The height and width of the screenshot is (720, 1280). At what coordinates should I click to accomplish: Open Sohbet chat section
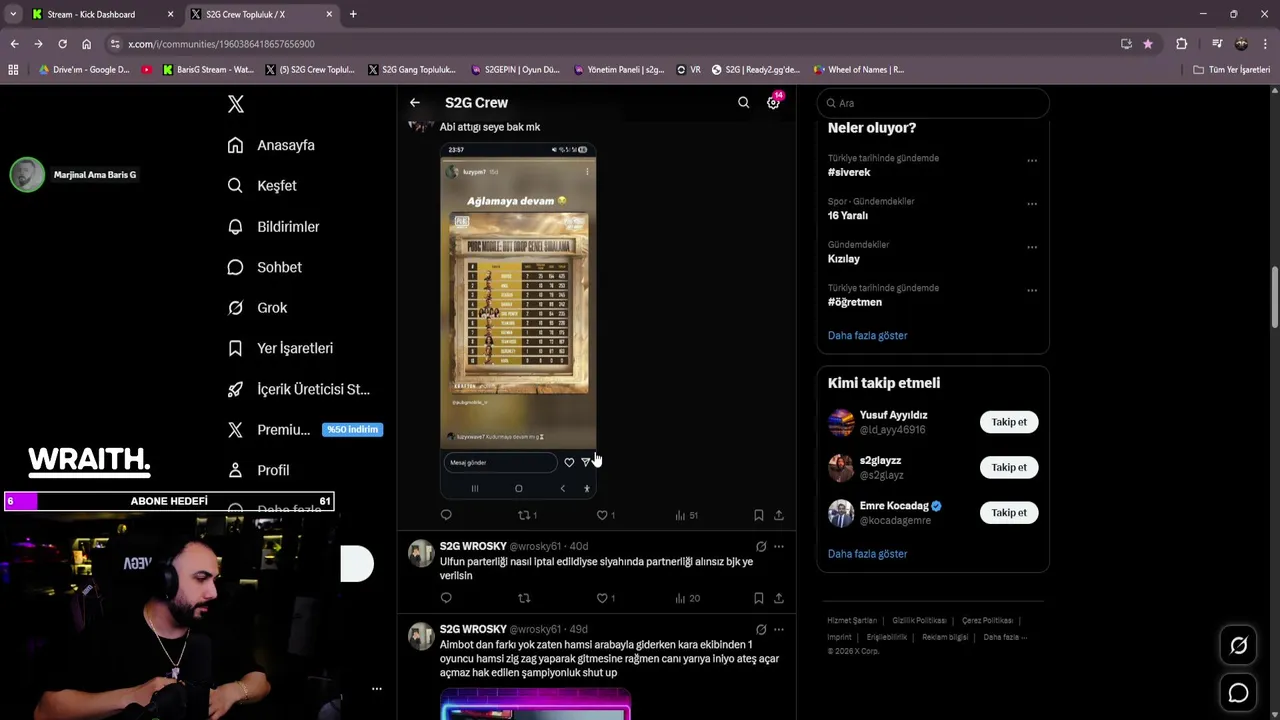tap(264, 267)
